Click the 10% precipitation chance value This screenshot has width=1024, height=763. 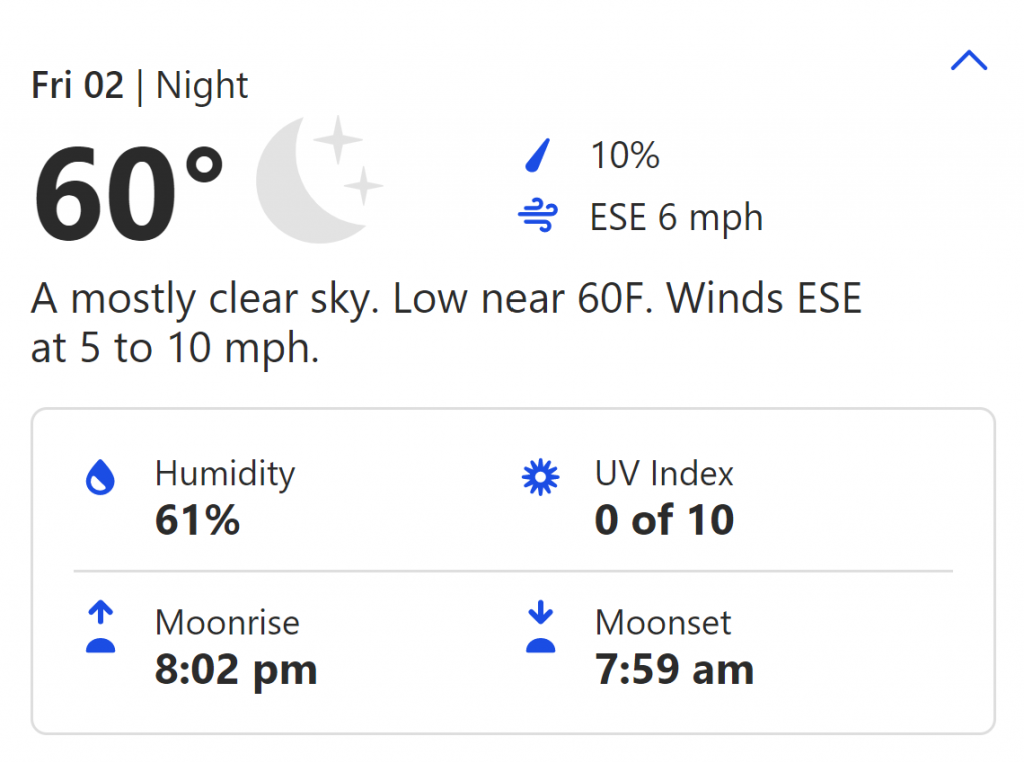click(625, 155)
